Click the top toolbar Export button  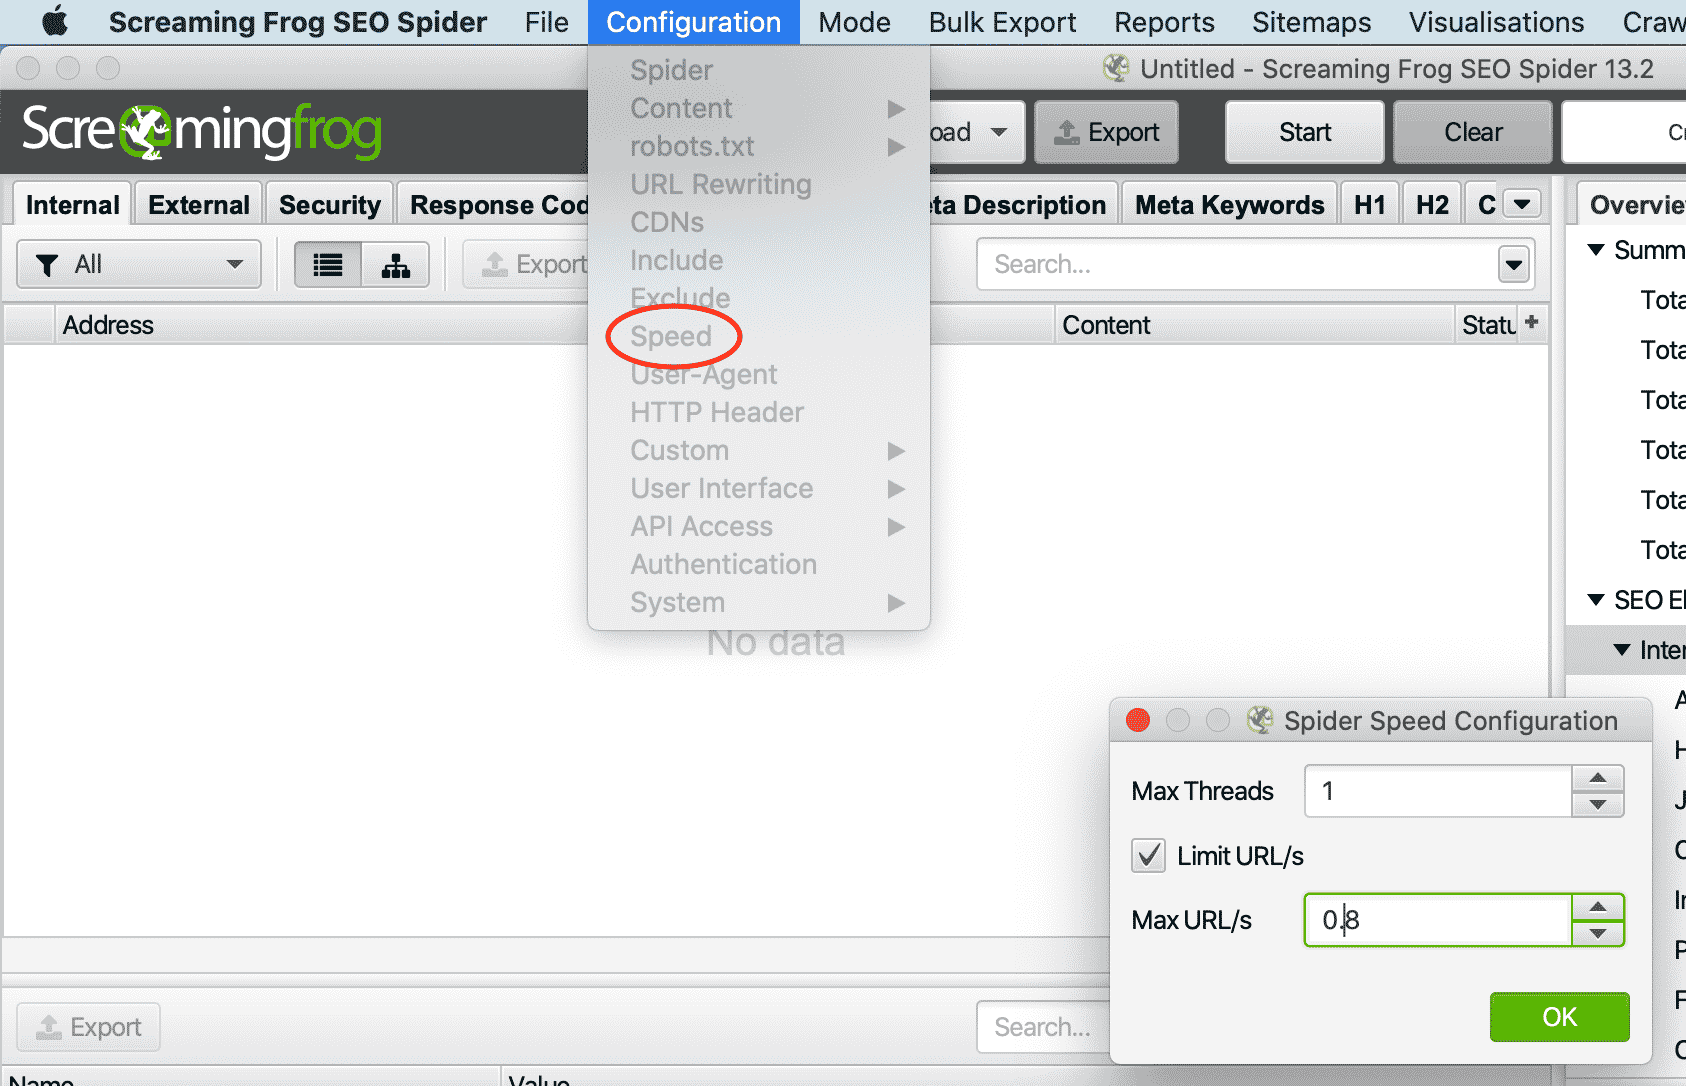tap(1106, 132)
